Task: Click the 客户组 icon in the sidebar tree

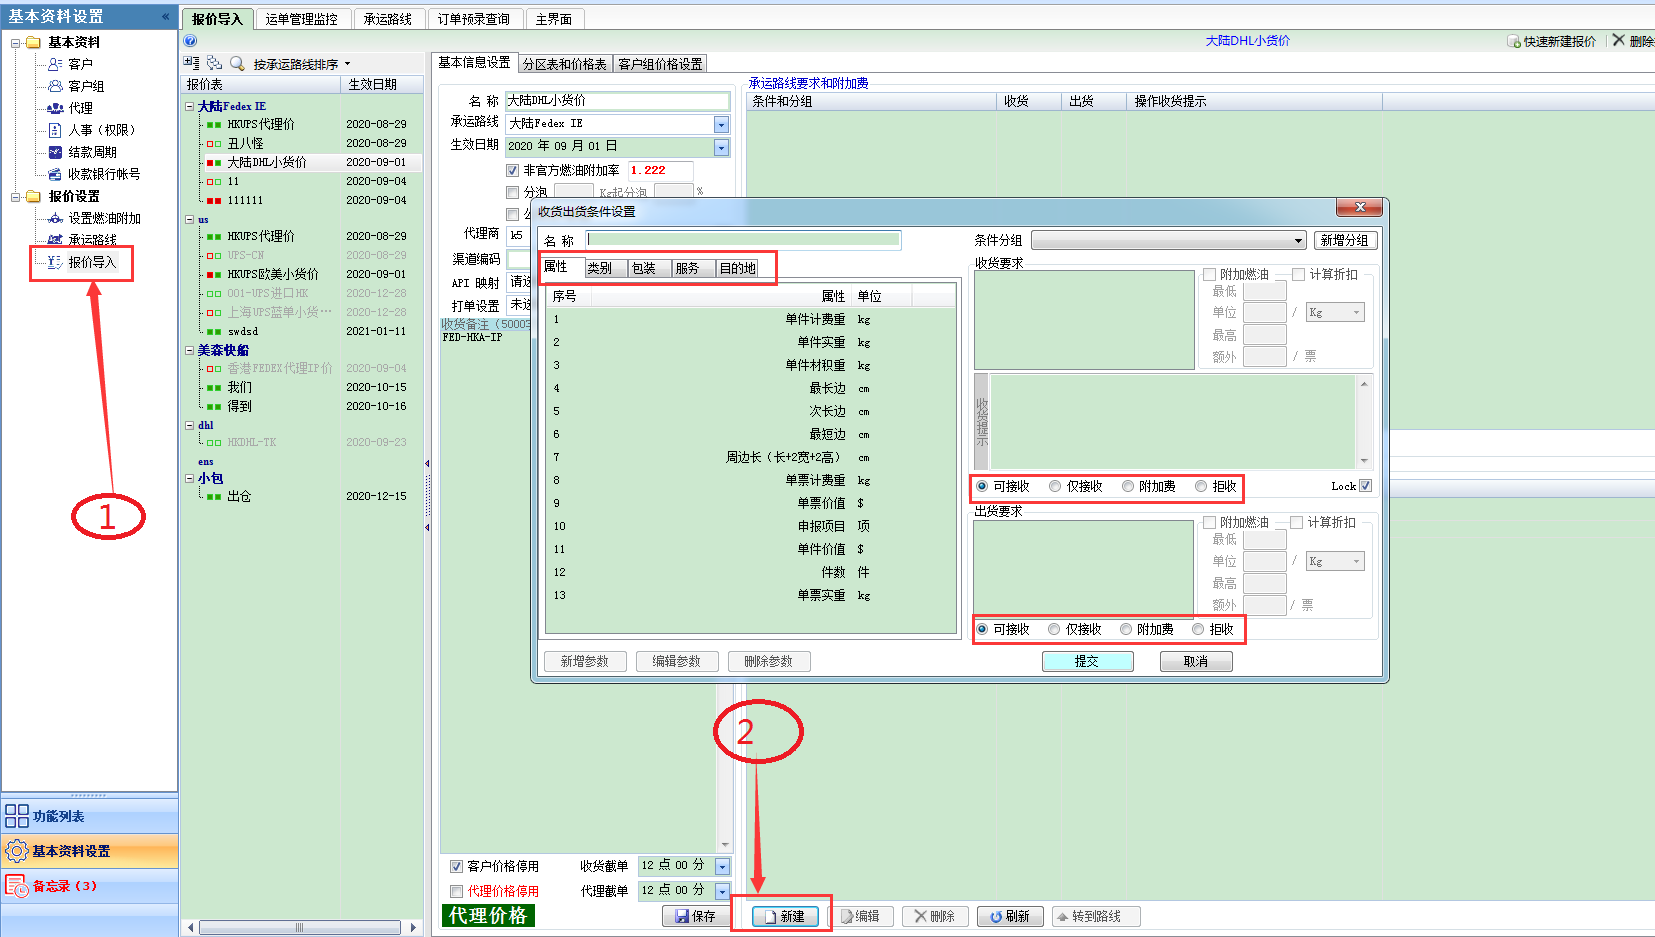Action: [x=55, y=86]
